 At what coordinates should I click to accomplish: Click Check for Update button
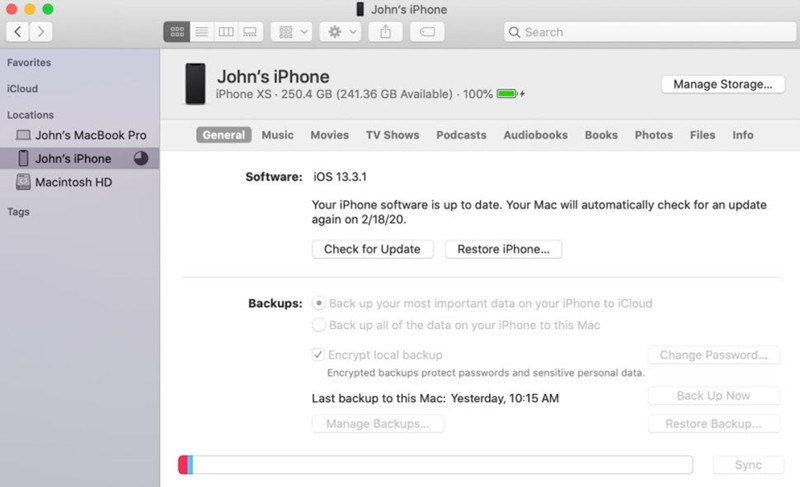pos(372,249)
